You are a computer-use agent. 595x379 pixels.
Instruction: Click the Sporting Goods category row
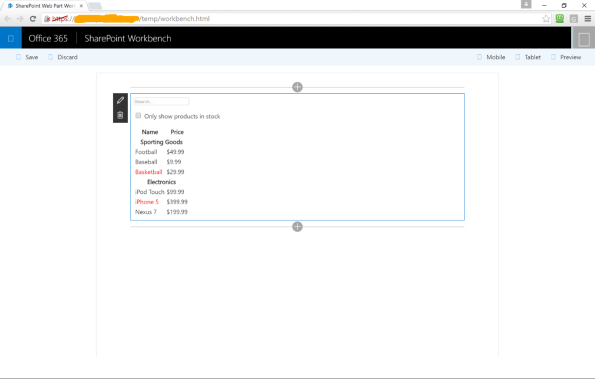click(161, 142)
